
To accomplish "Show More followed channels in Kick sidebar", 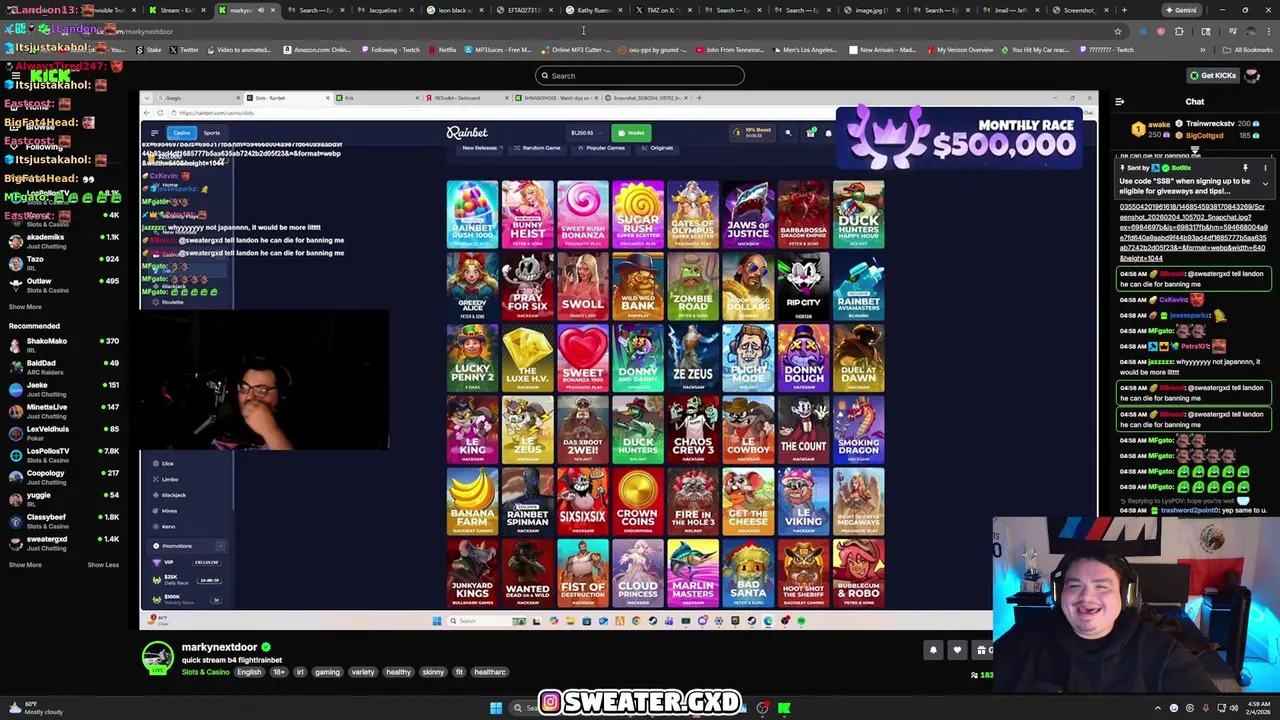I will click(25, 307).
